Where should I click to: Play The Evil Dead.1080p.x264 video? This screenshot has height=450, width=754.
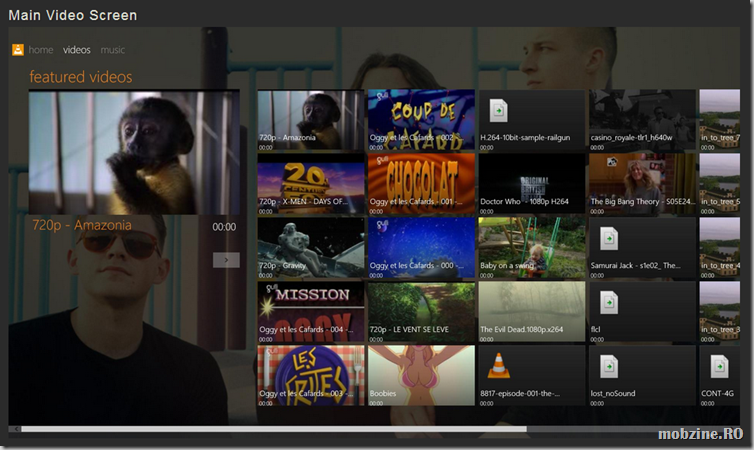pos(531,311)
